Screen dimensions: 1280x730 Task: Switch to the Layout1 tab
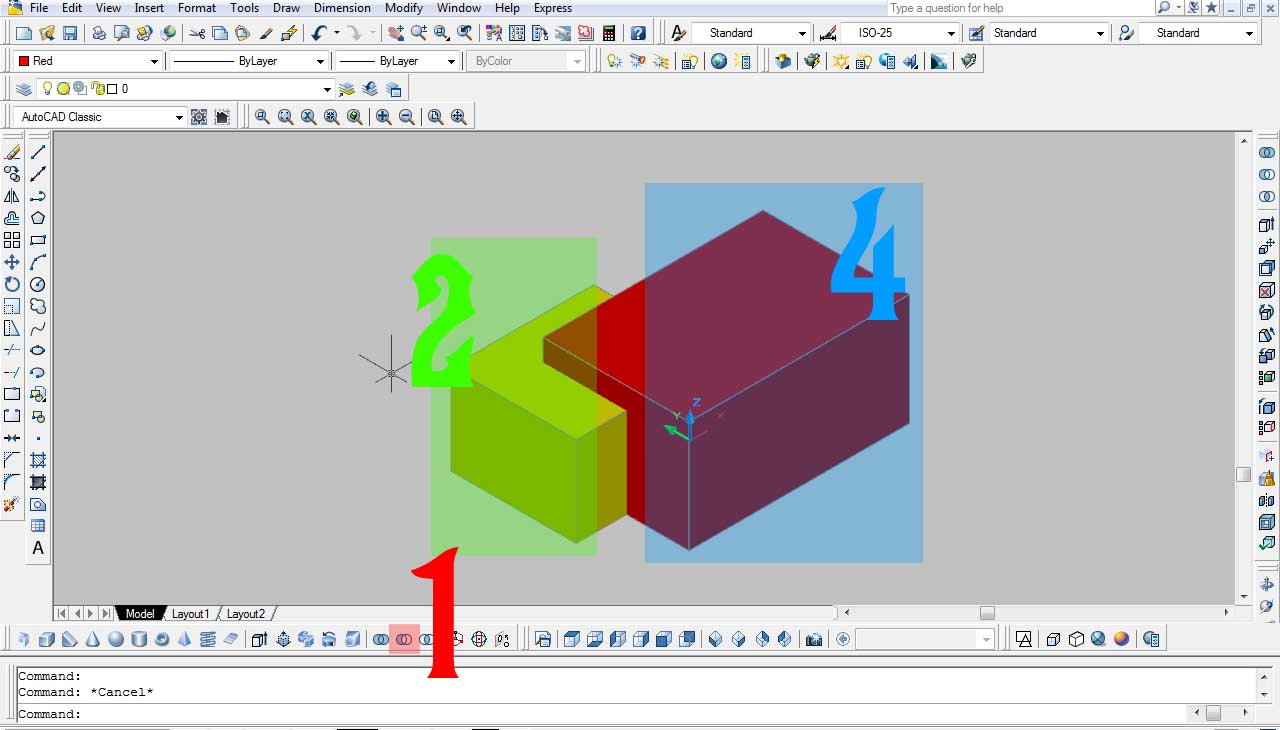(190, 613)
